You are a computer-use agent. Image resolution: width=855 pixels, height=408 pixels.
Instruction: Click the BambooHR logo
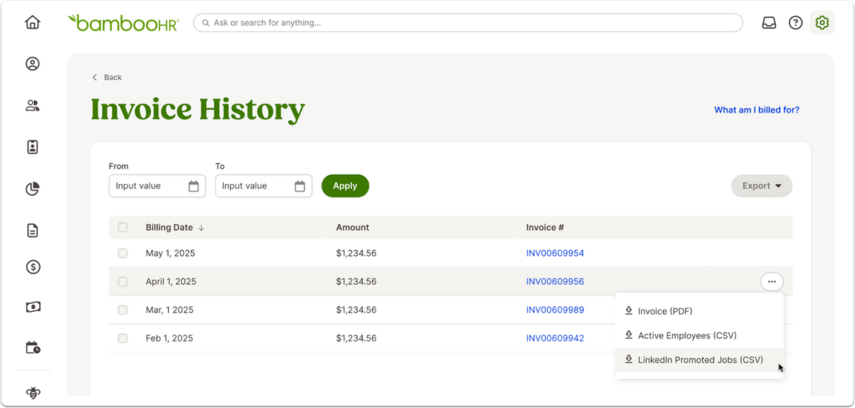[x=123, y=22]
